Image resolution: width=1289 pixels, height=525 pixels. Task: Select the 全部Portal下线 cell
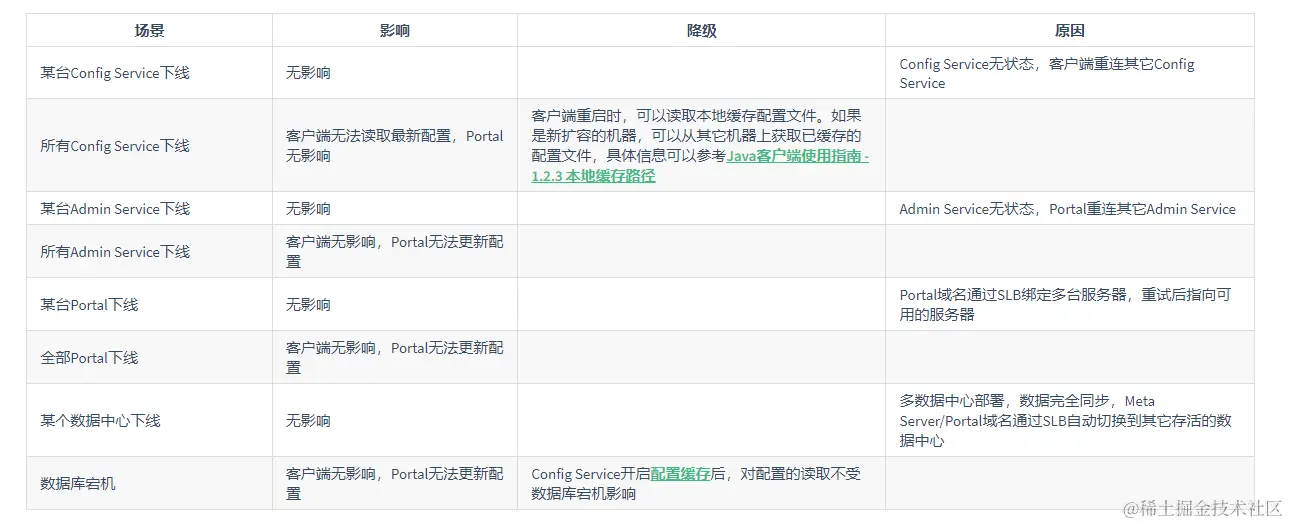(149, 358)
